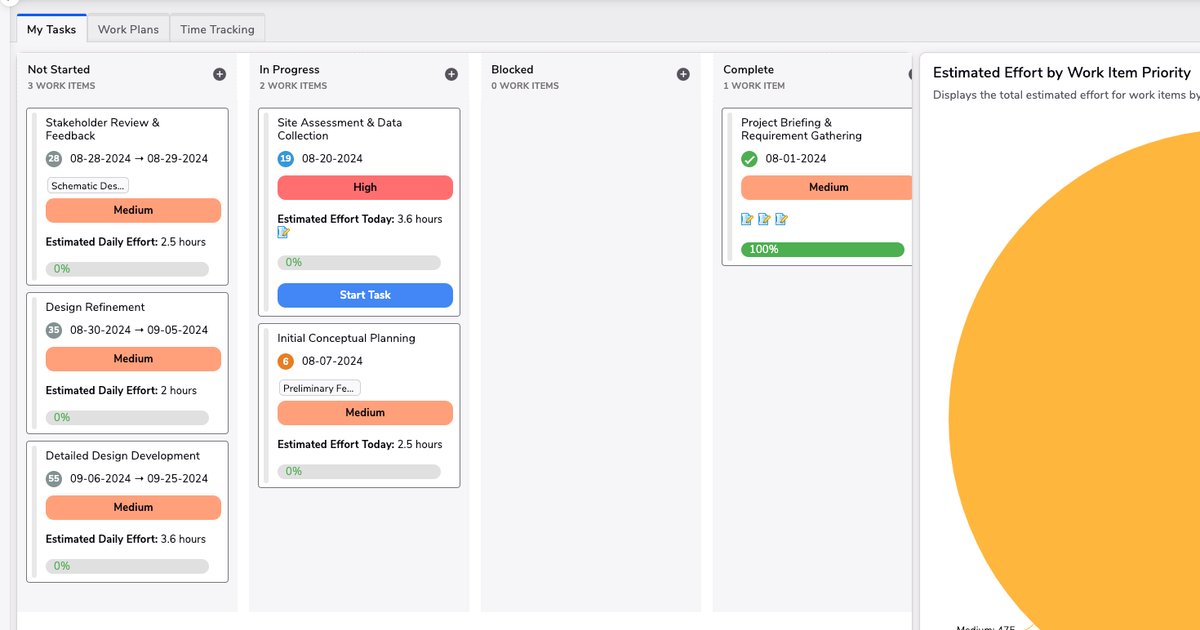Screen dimensions: 1200x630
Task: Open first note icon on Project Briefing card
Action: tap(747, 219)
